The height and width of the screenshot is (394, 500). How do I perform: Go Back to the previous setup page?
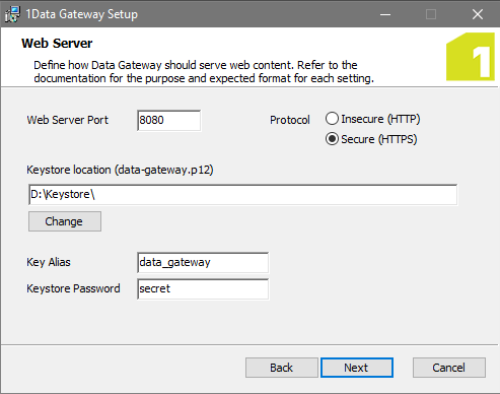282,368
